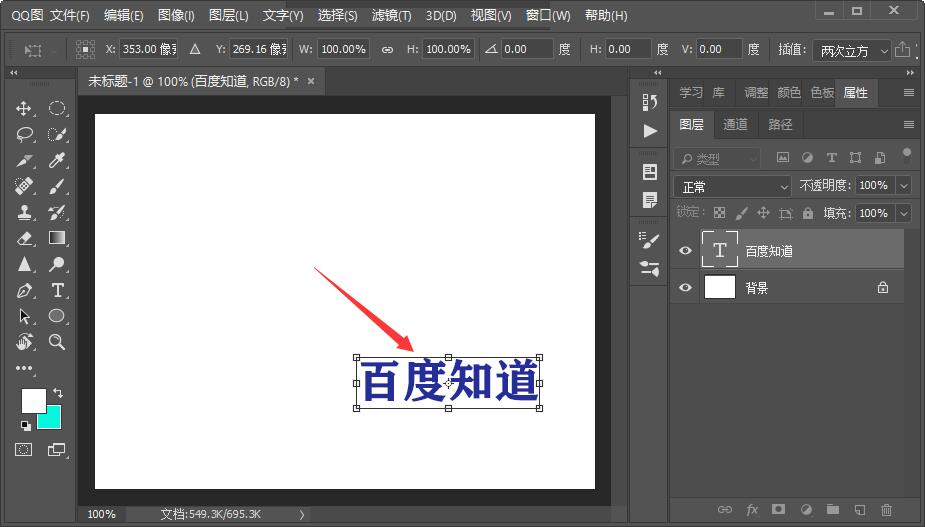Screen dimensions: 925x527
Task: Swap foreground and background colors
Action: (58, 393)
